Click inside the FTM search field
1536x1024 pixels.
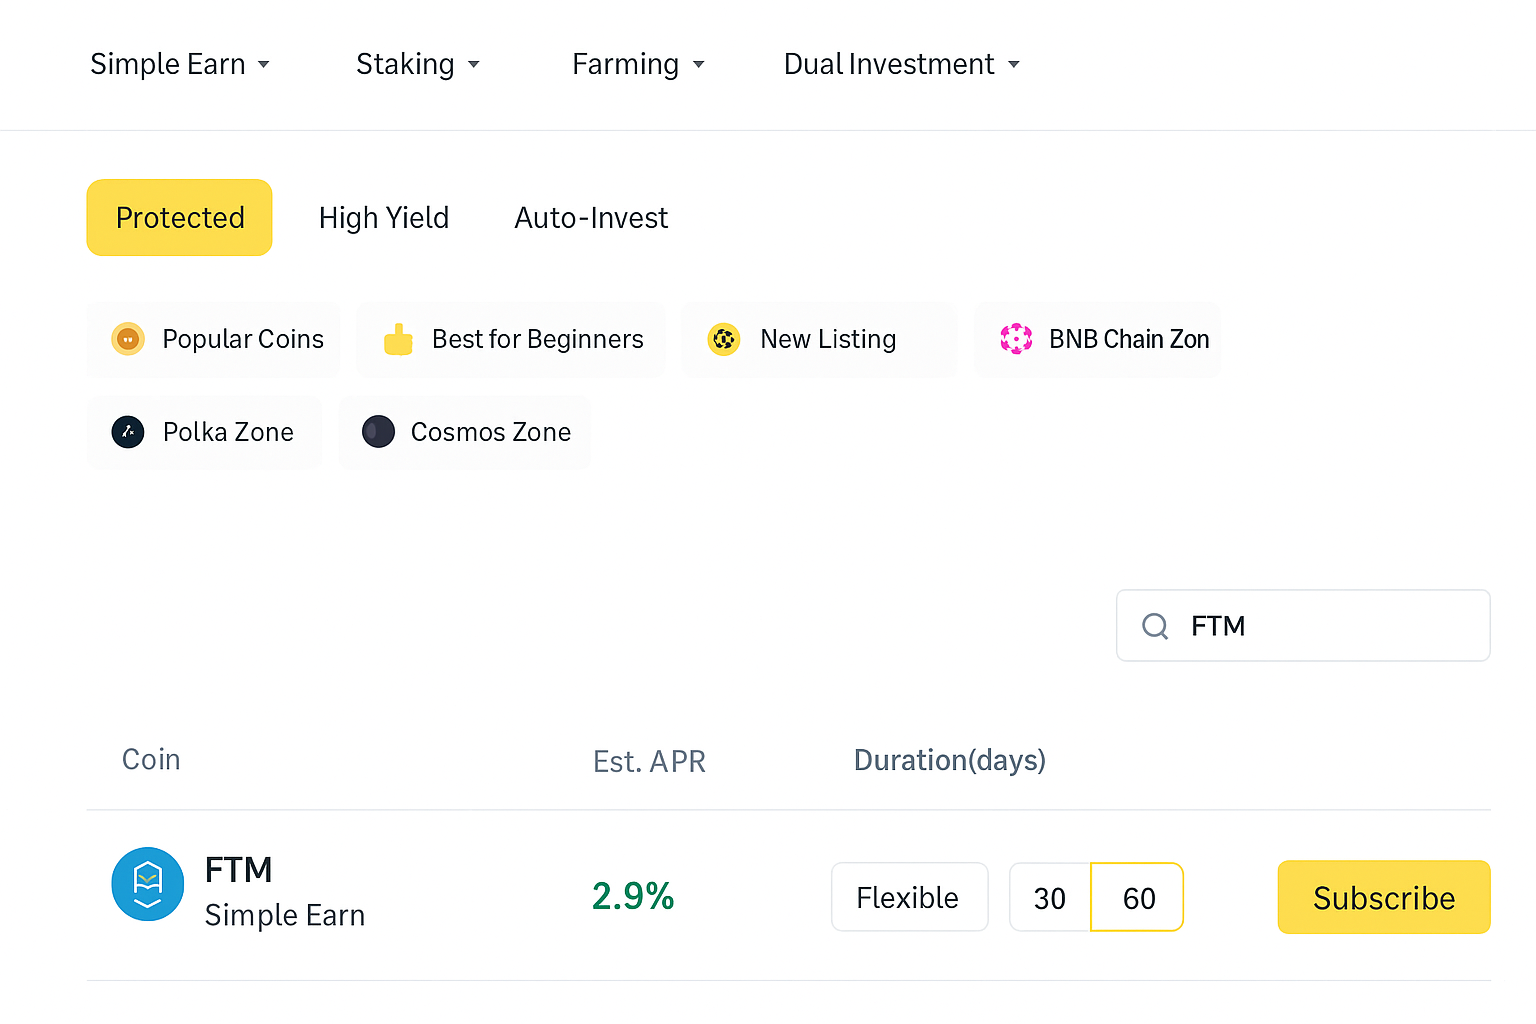point(1300,625)
